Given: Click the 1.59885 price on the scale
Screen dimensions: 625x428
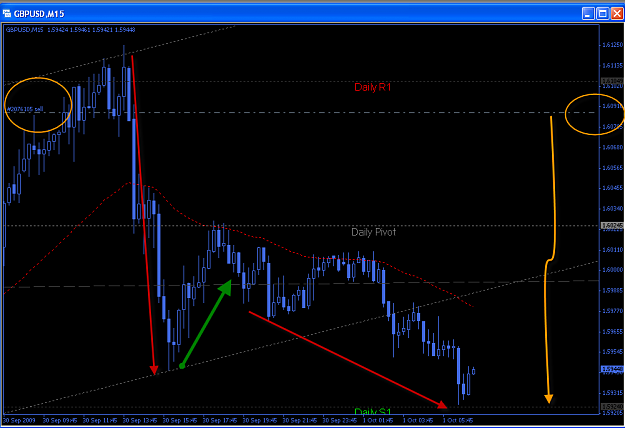Looking at the screenshot, I should [612, 291].
